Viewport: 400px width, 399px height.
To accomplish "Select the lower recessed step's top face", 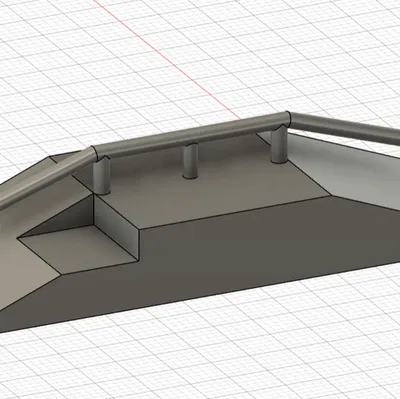I will pyautogui.click(x=78, y=248).
